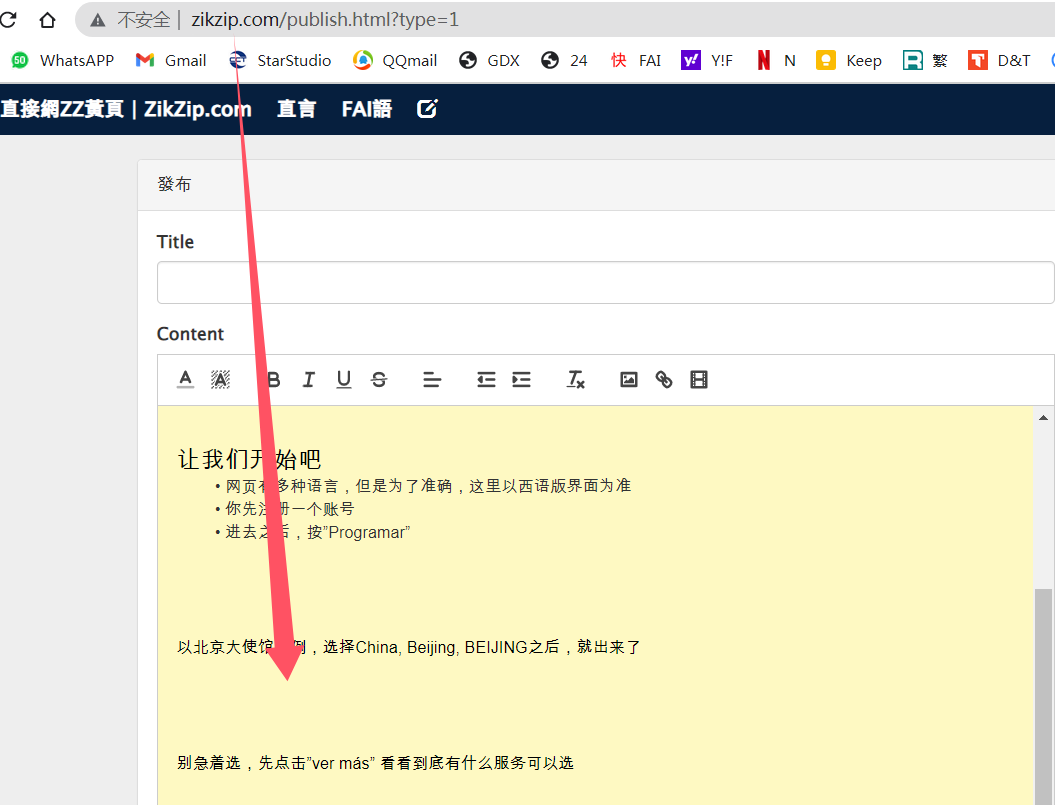Increase indent of selected text
Viewport: 1055px width, 805px height.
tap(521, 380)
